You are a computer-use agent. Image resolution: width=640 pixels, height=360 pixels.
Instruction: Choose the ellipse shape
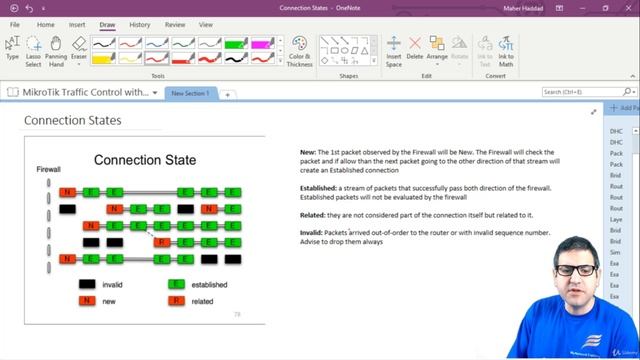tap(345, 51)
